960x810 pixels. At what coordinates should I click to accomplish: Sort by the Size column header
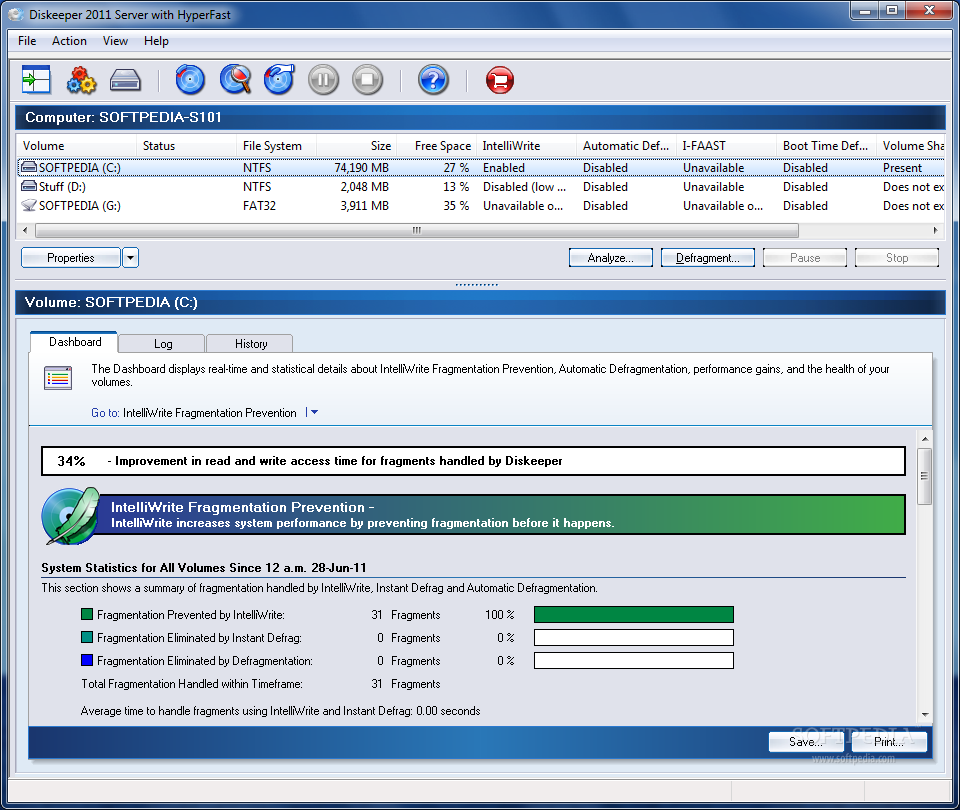point(356,146)
